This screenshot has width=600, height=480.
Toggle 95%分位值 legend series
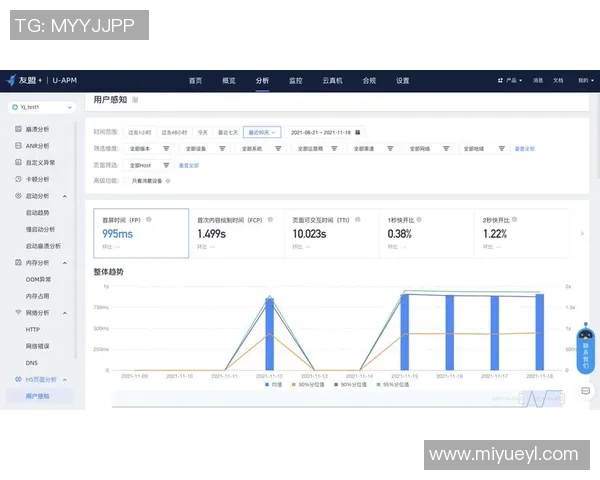coord(393,384)
